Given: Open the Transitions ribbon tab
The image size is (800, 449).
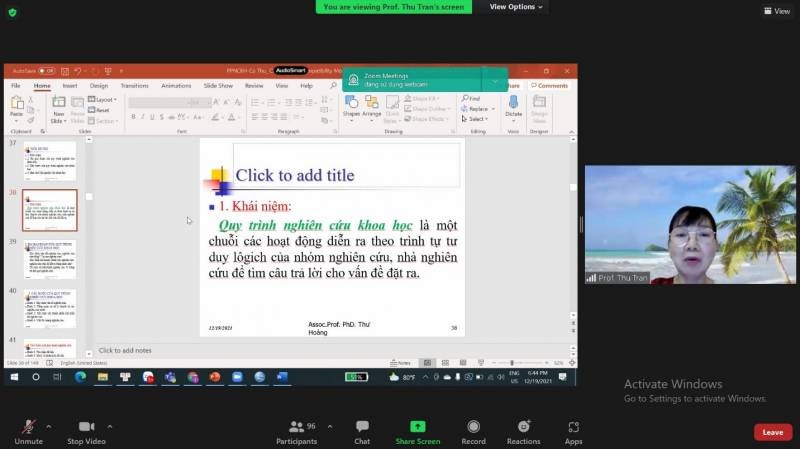Looking at the screenshot, I should (x=134, y=86).
